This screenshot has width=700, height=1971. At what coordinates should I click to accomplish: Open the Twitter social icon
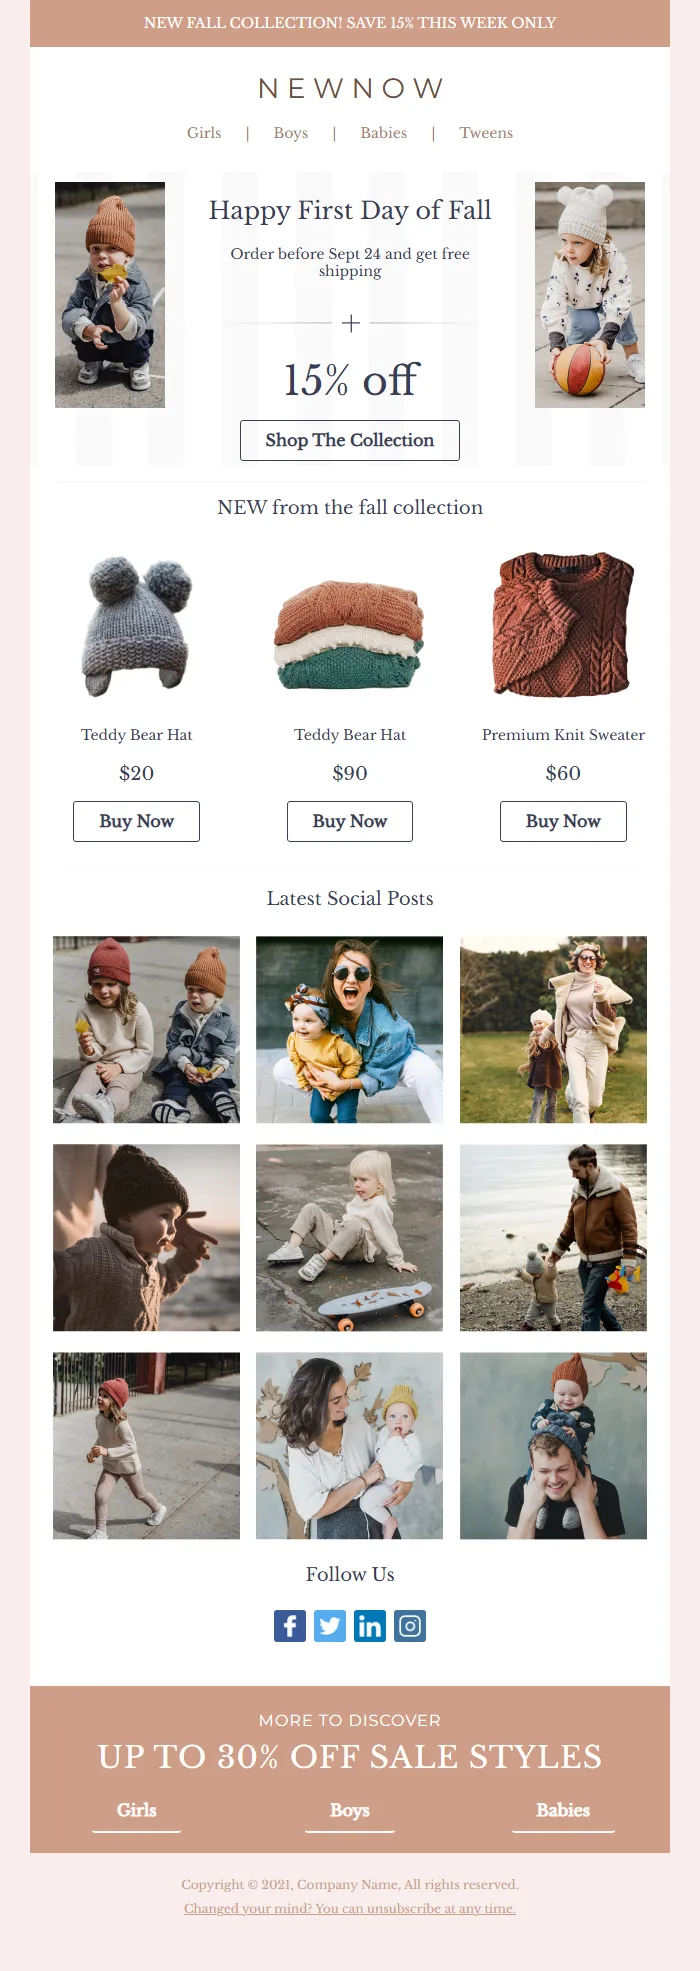tap(330, 1626)
